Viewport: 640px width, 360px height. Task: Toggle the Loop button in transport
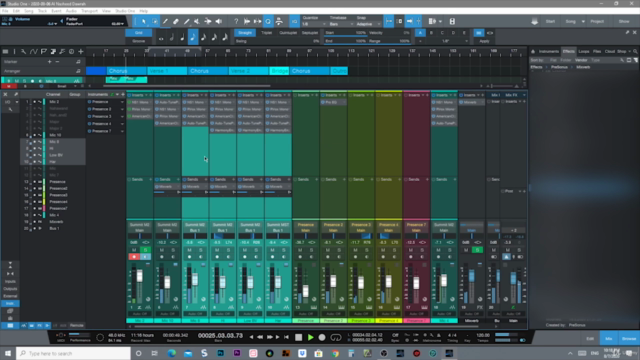[x=336, y=337]
